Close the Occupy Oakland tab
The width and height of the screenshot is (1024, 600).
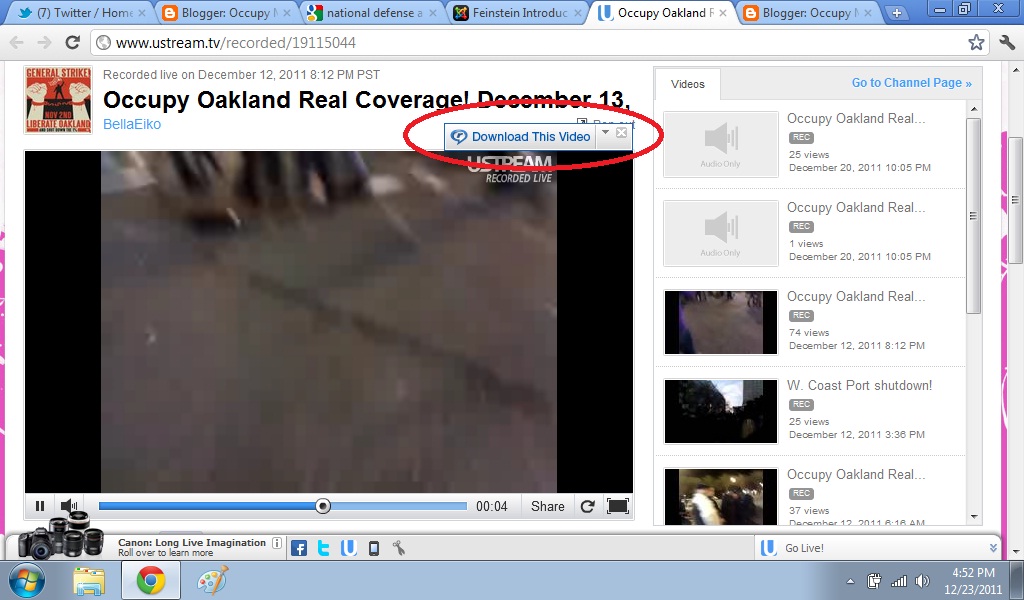723,12
